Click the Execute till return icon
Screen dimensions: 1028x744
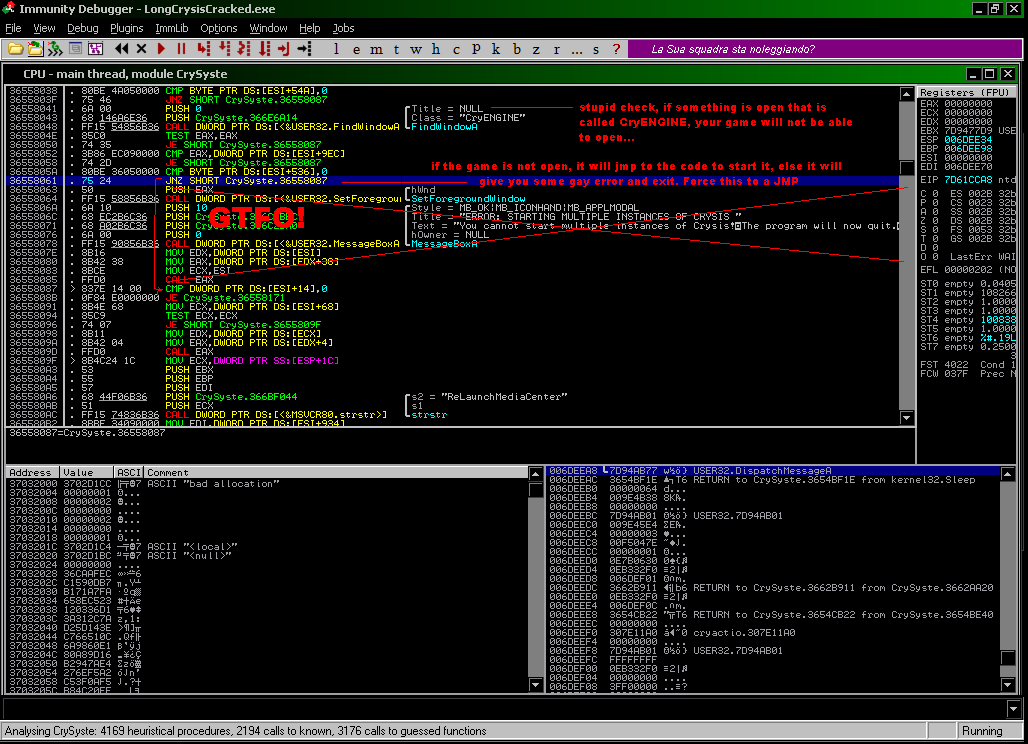284,49
